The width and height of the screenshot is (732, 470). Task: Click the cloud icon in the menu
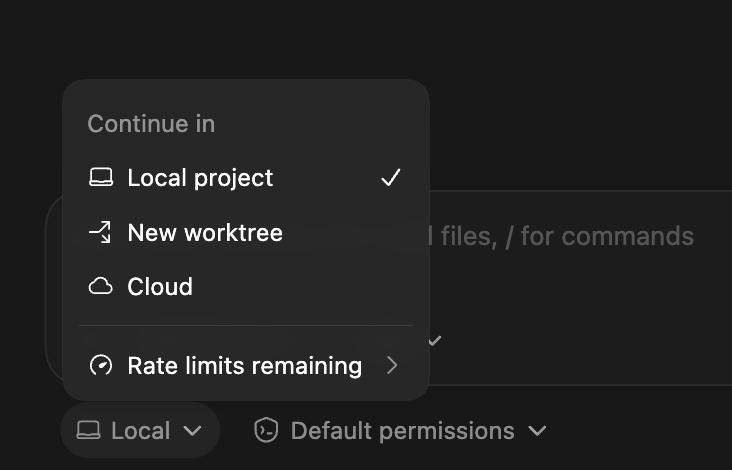tap(101, 286)
